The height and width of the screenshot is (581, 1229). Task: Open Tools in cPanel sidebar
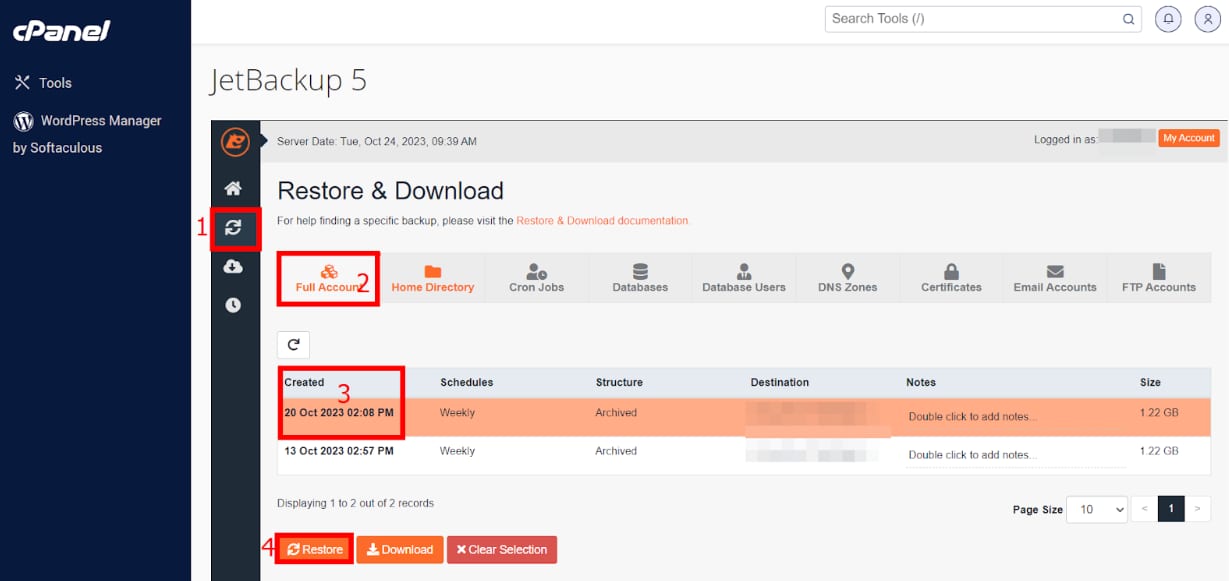coord(43,83)
